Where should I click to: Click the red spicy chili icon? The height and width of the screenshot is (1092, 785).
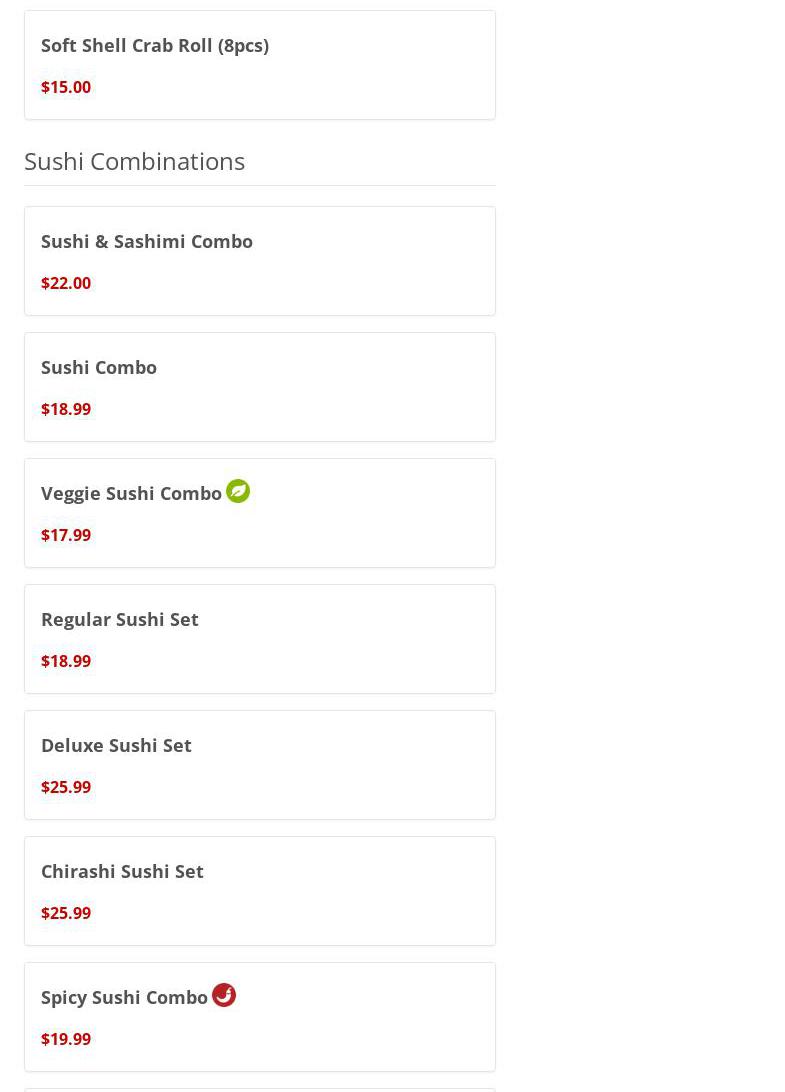click(224, 995)
